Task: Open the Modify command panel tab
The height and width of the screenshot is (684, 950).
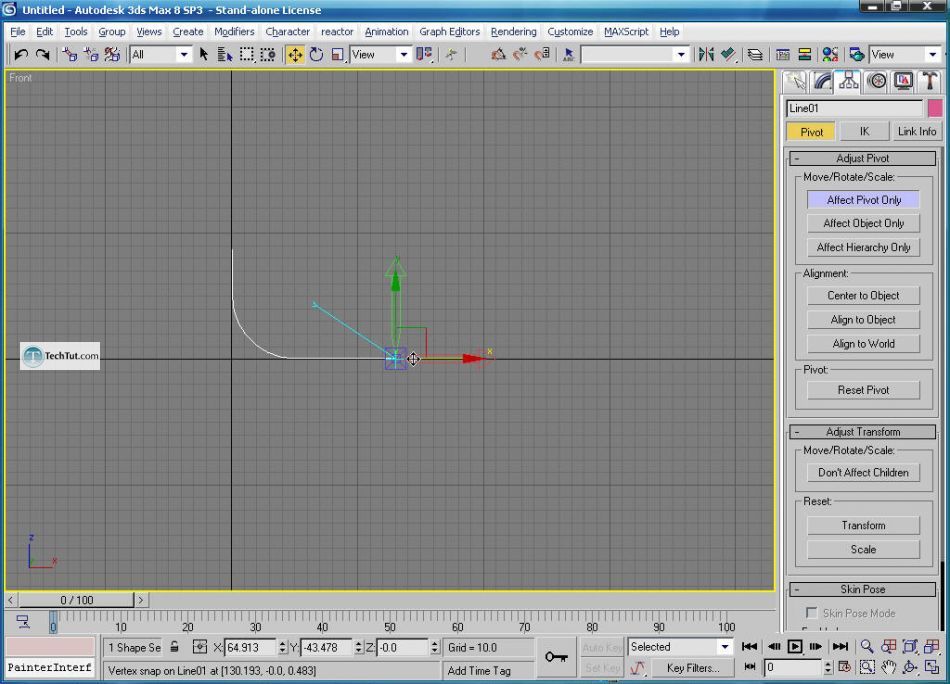Action: pyautogui.click(x=822, y=81)
